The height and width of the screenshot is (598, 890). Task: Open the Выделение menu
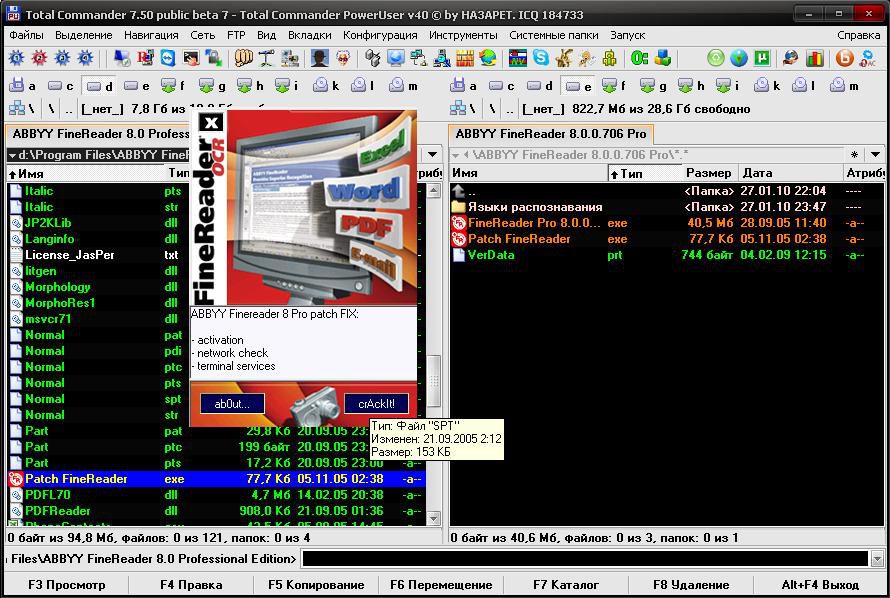pos(83,35)
